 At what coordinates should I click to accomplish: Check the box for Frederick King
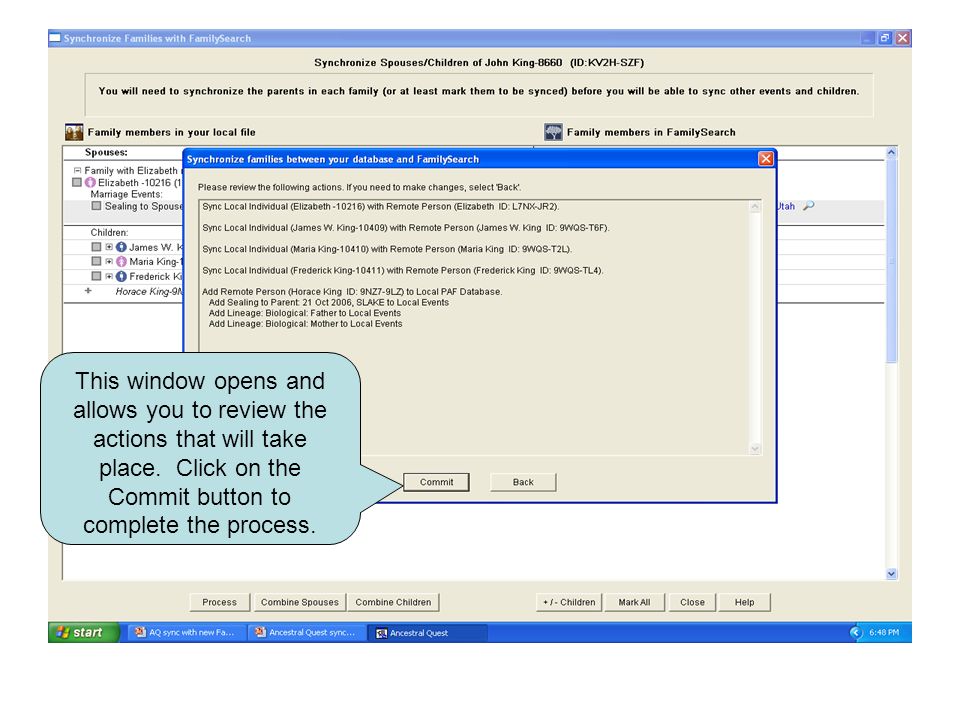(x=96, y=277)
